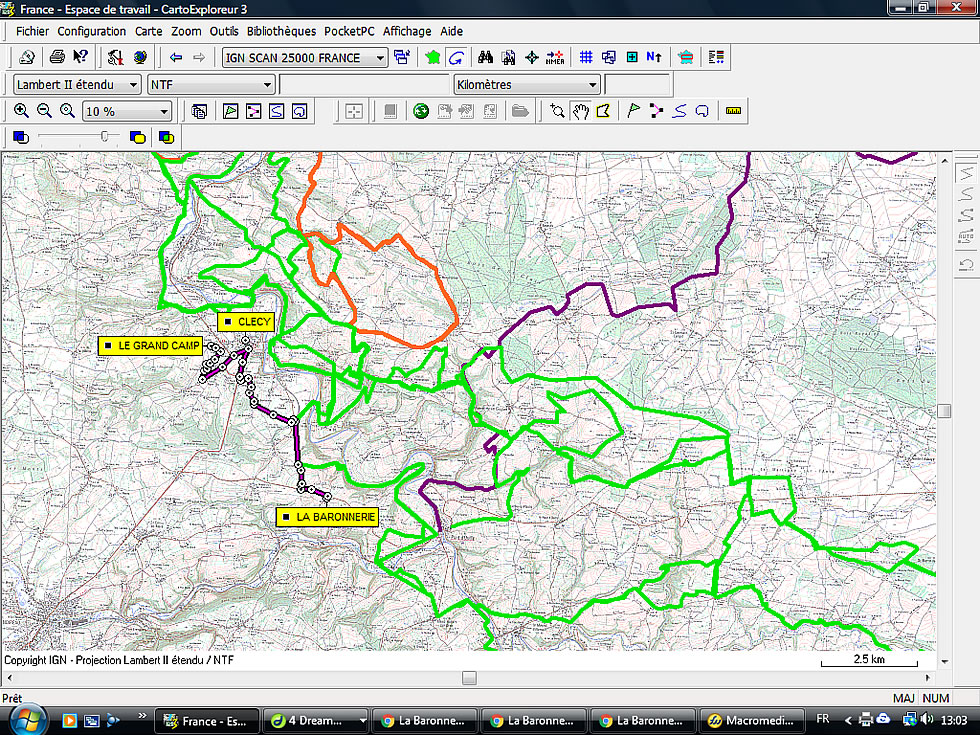Select the pink route drawing tool

[656, 111]
